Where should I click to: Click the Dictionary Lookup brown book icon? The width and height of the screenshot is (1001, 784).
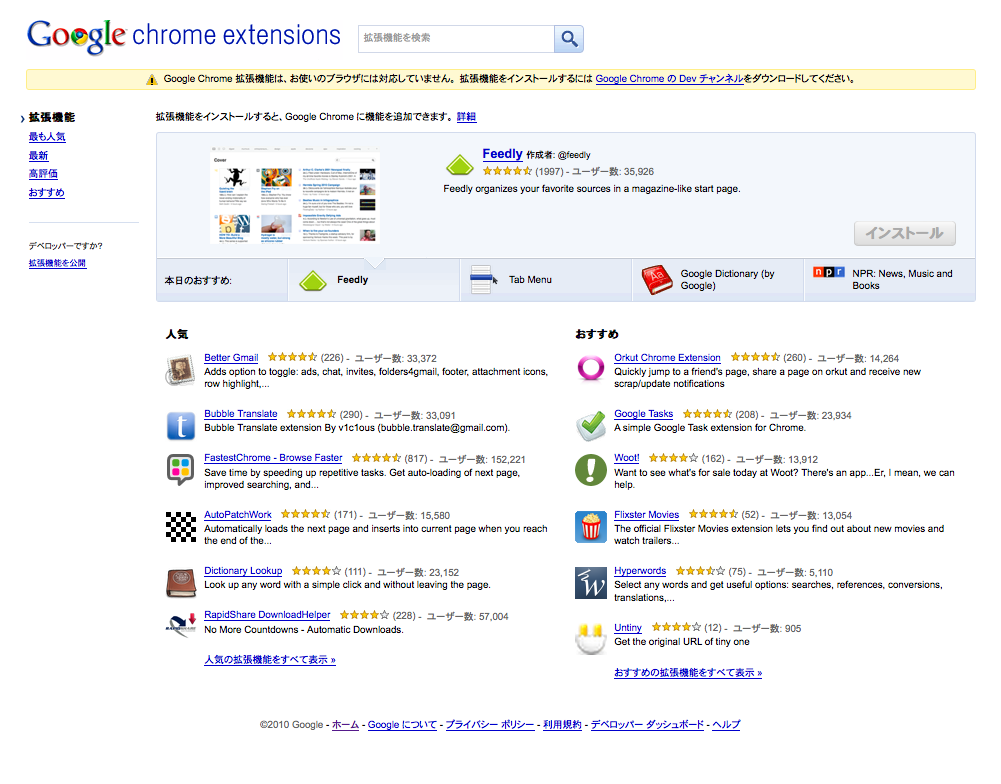pos(181,583)
